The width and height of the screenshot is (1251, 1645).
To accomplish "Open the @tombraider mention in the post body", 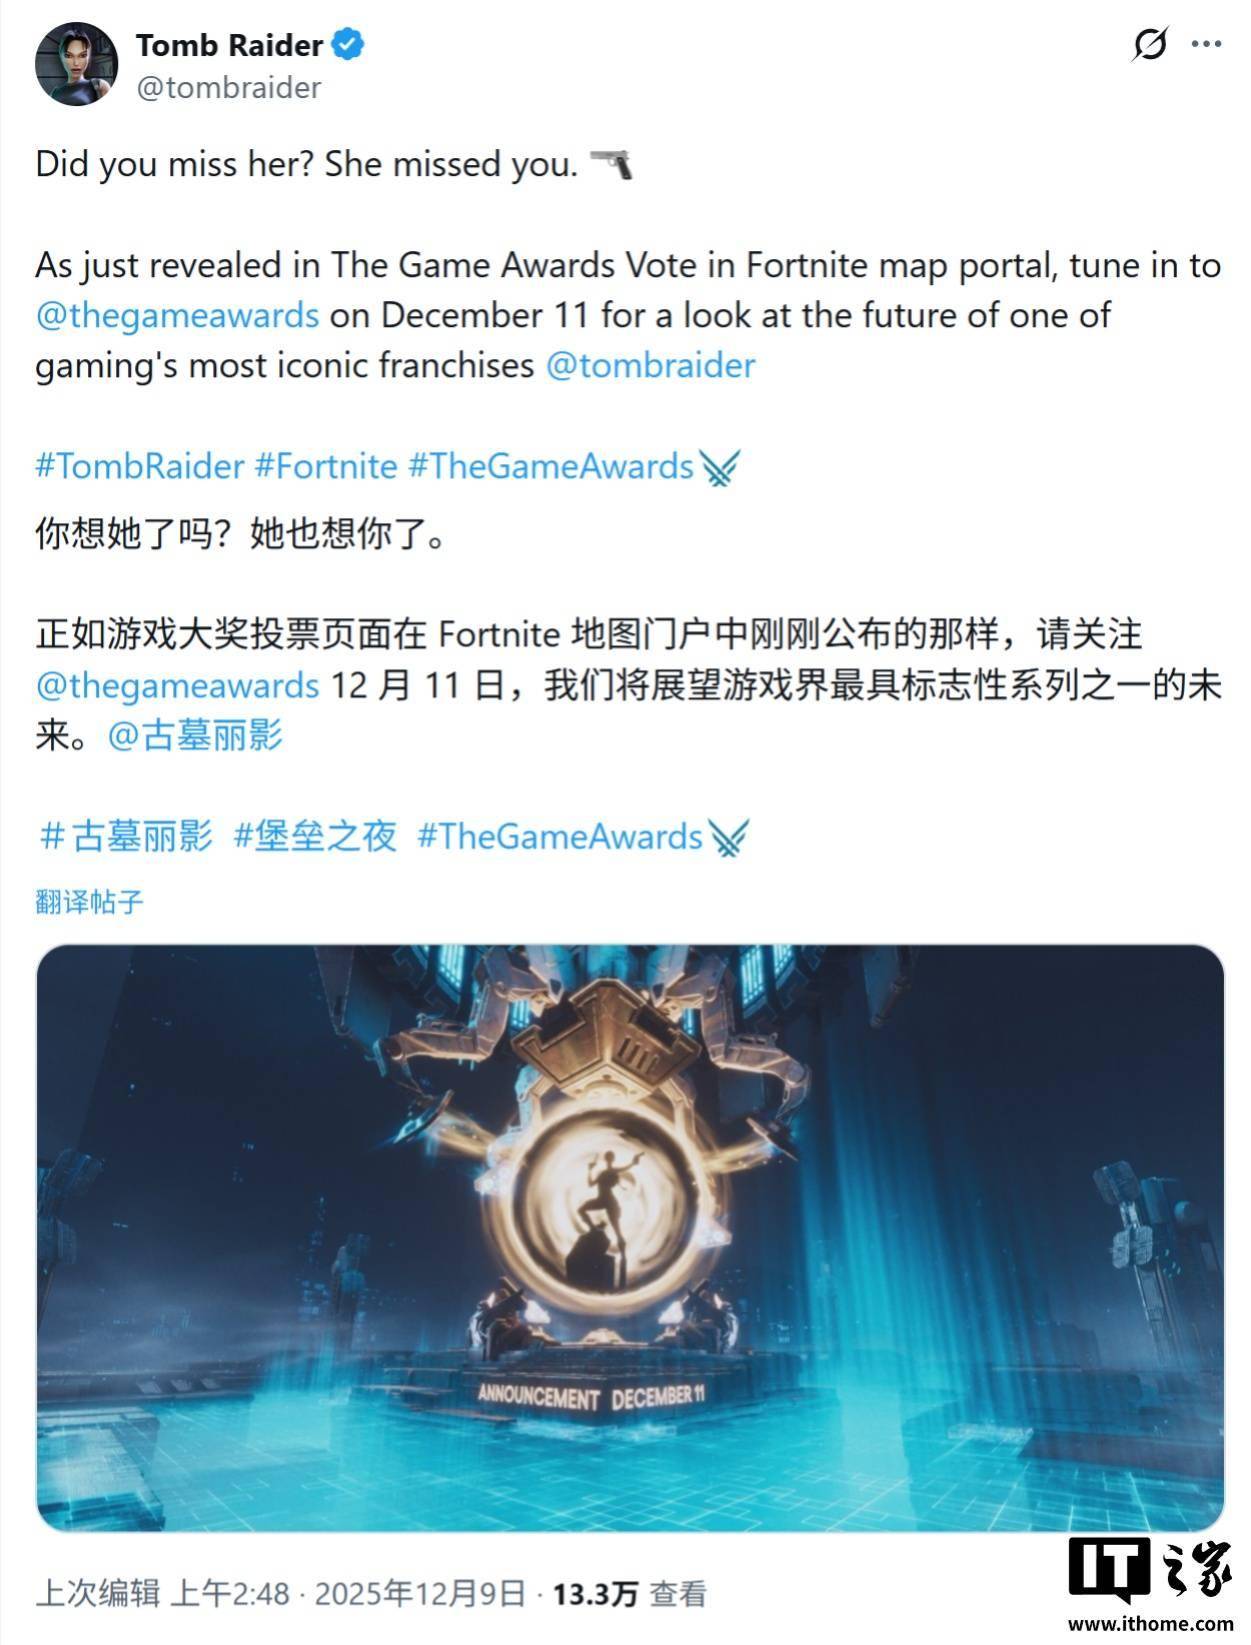I will 650,365.
